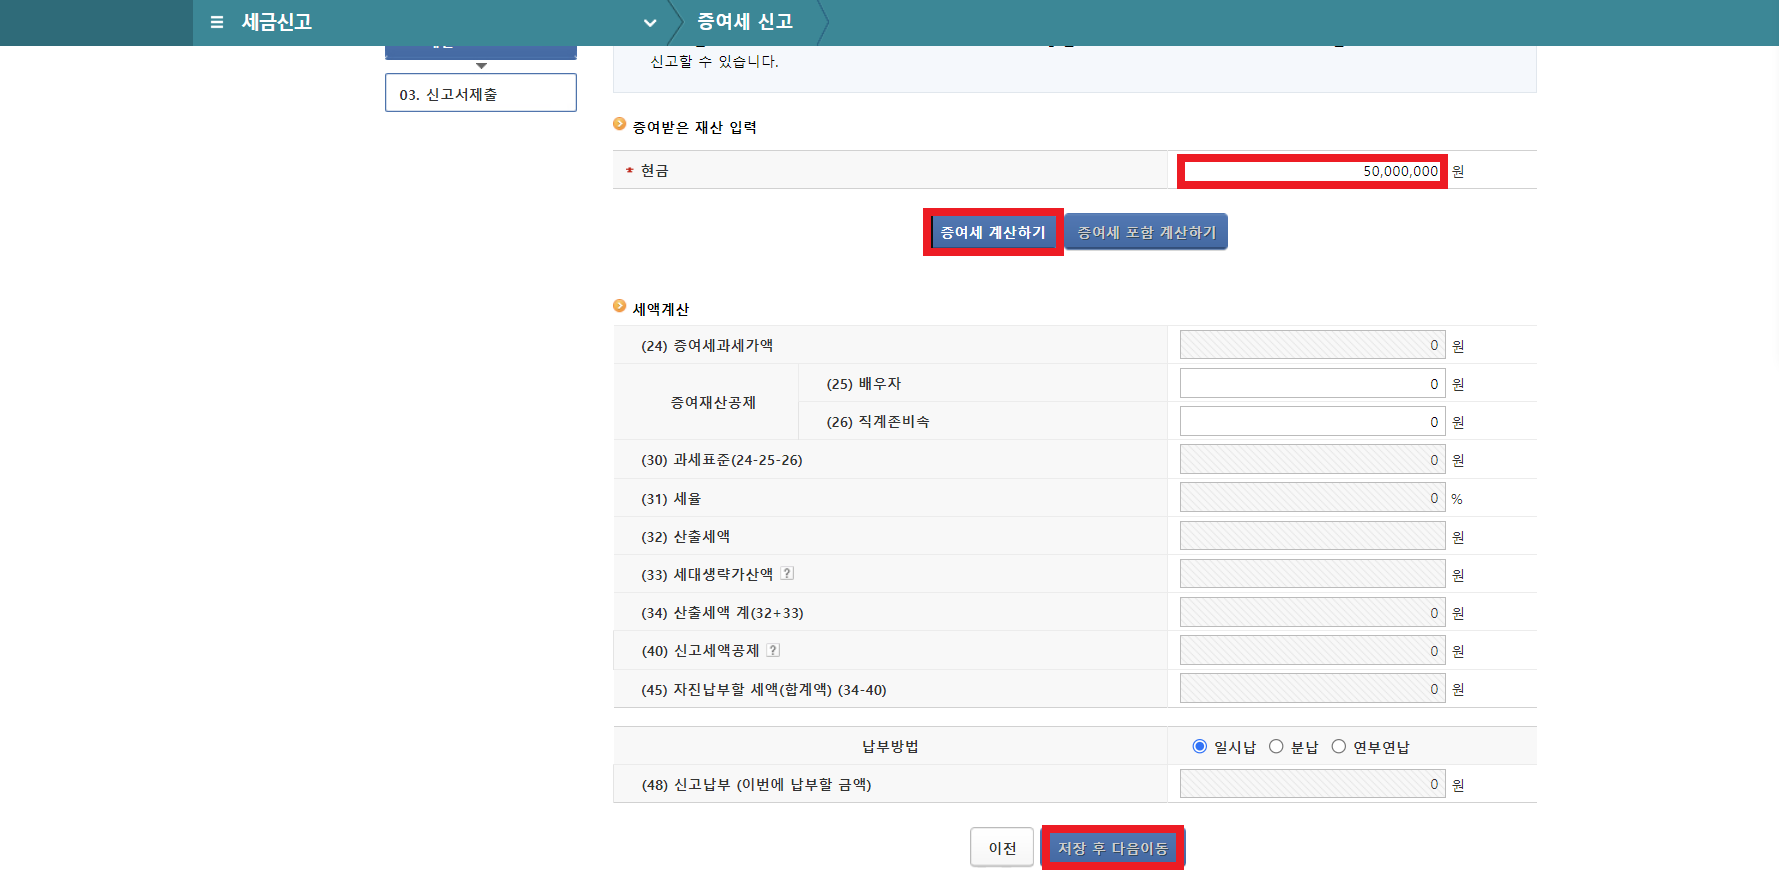
Task: Click the 증여재산공제 row label
Action: pyautogui.click(x=713, y=402)
